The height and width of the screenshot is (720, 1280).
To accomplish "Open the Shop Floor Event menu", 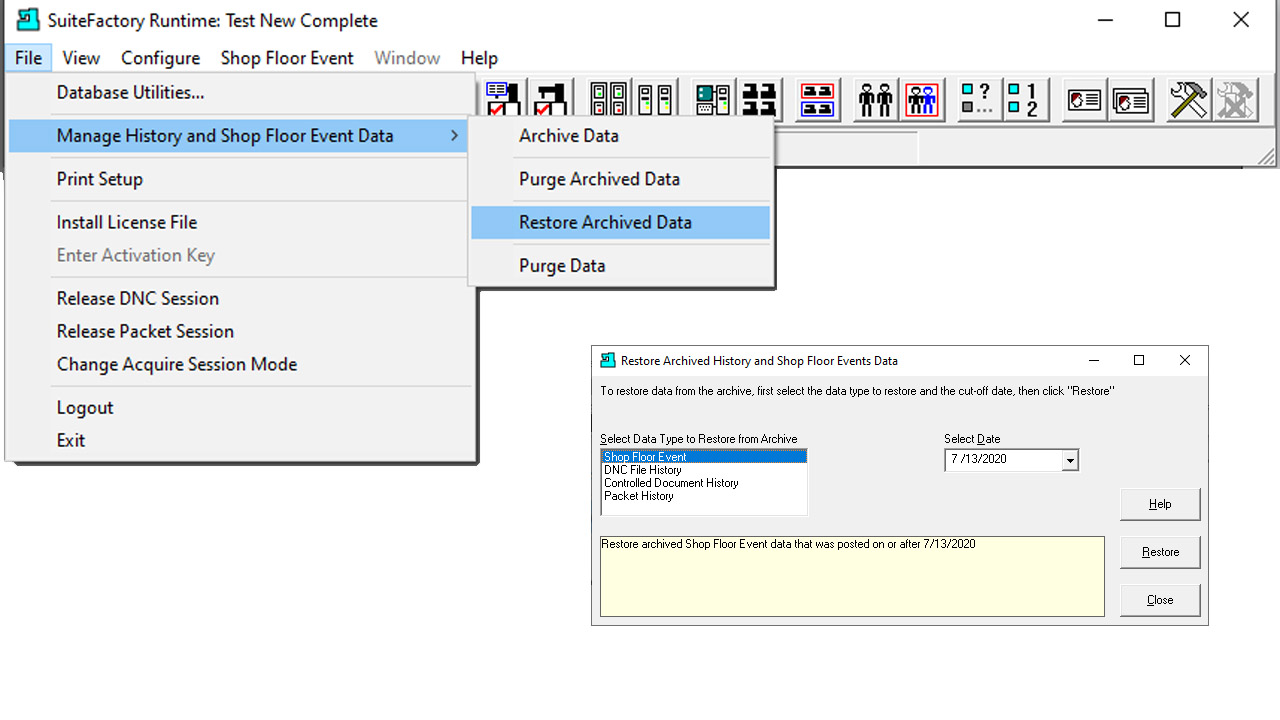I will [x=287, y=58].
